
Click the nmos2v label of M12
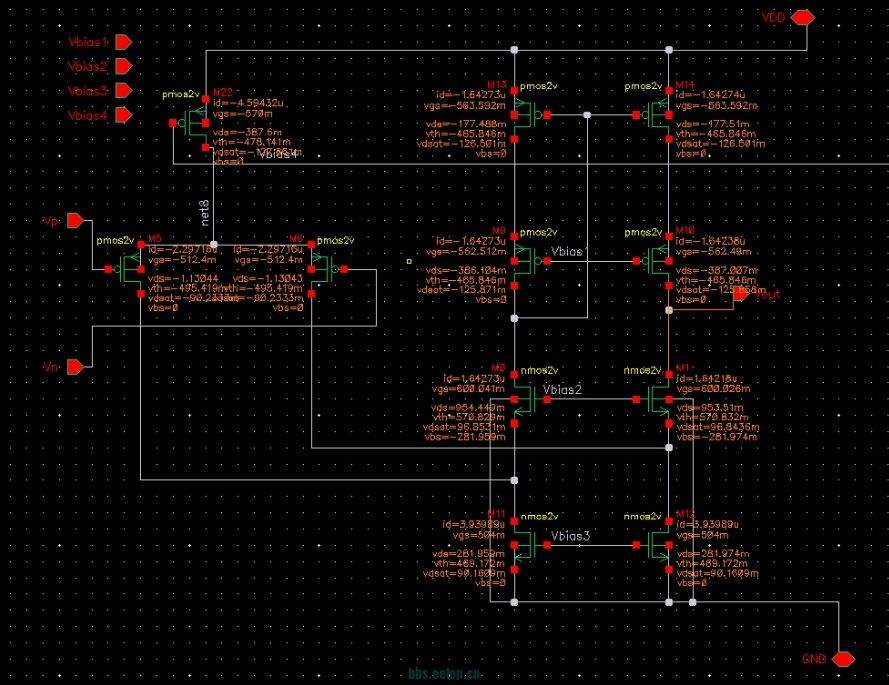pyautogui.click(x=642, y=517)
